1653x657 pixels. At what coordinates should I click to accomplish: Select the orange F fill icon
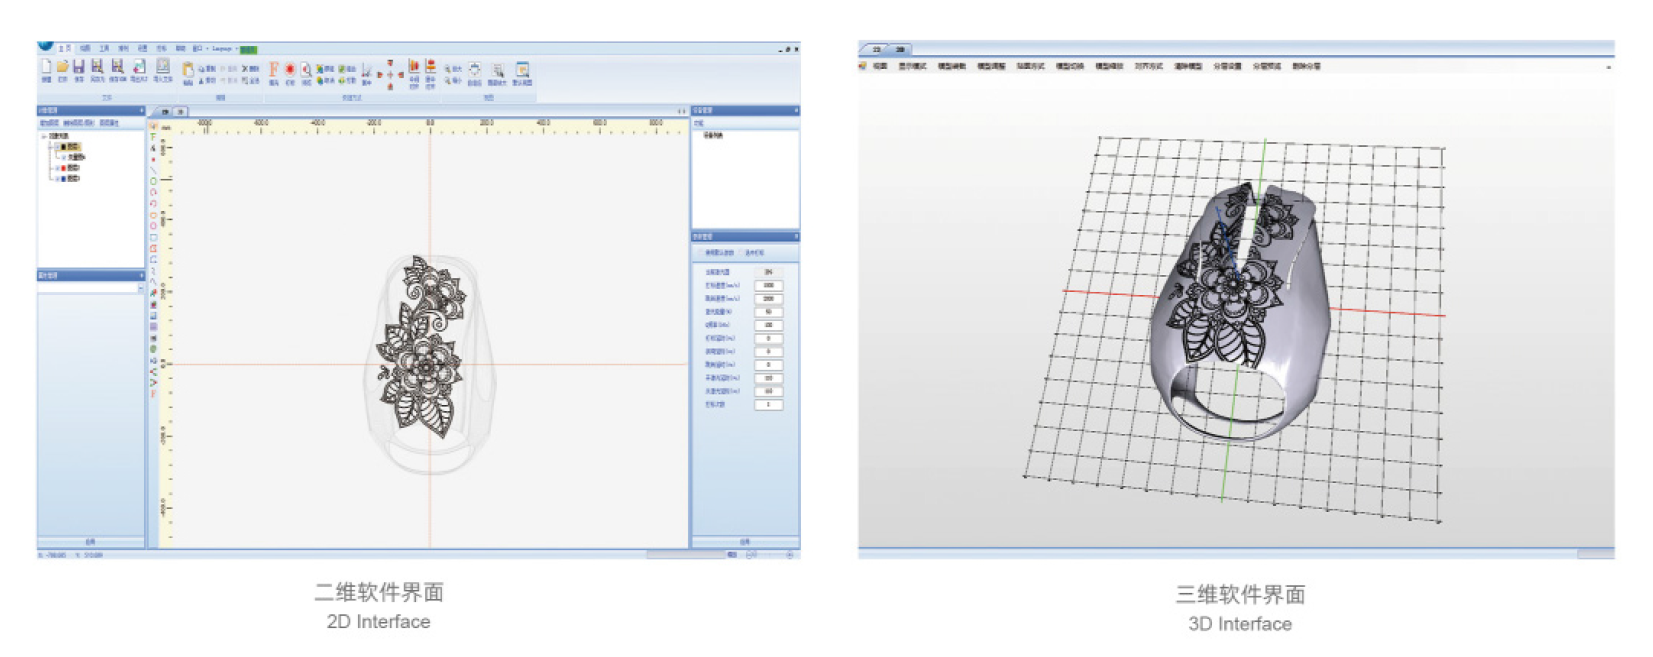tap(274, 70)
